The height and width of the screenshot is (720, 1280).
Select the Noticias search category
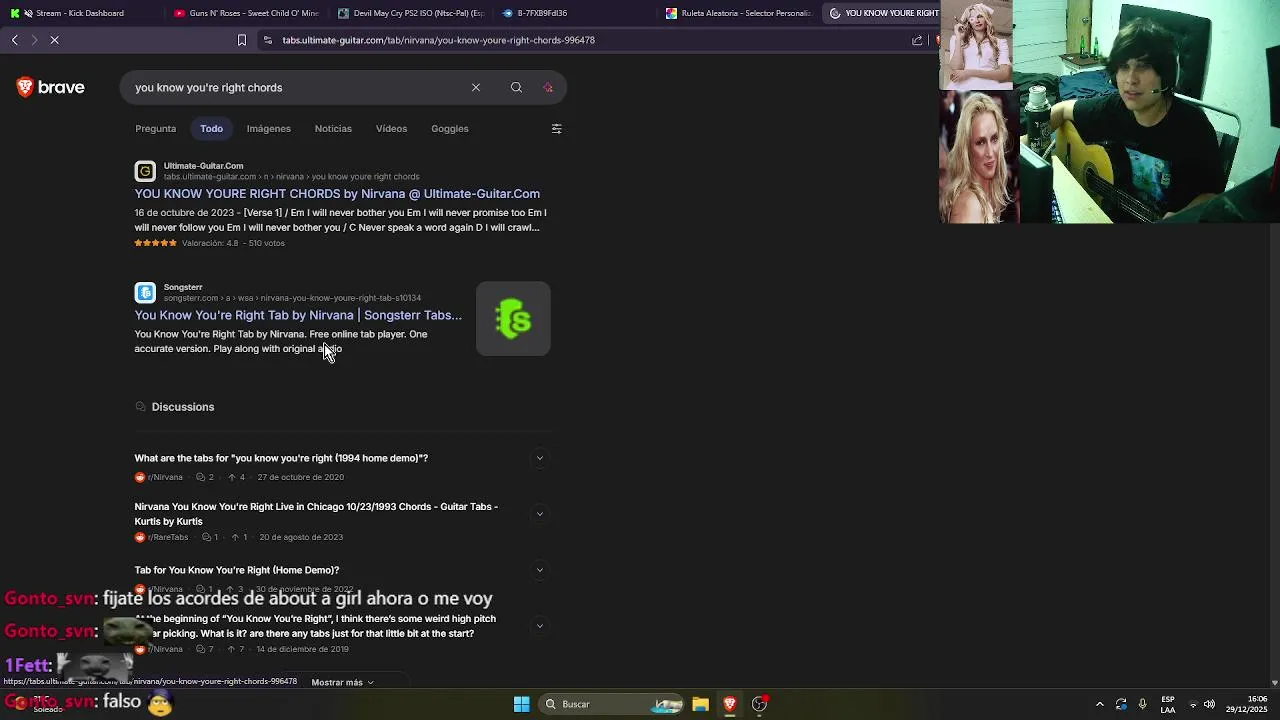[x=333, y=129]
